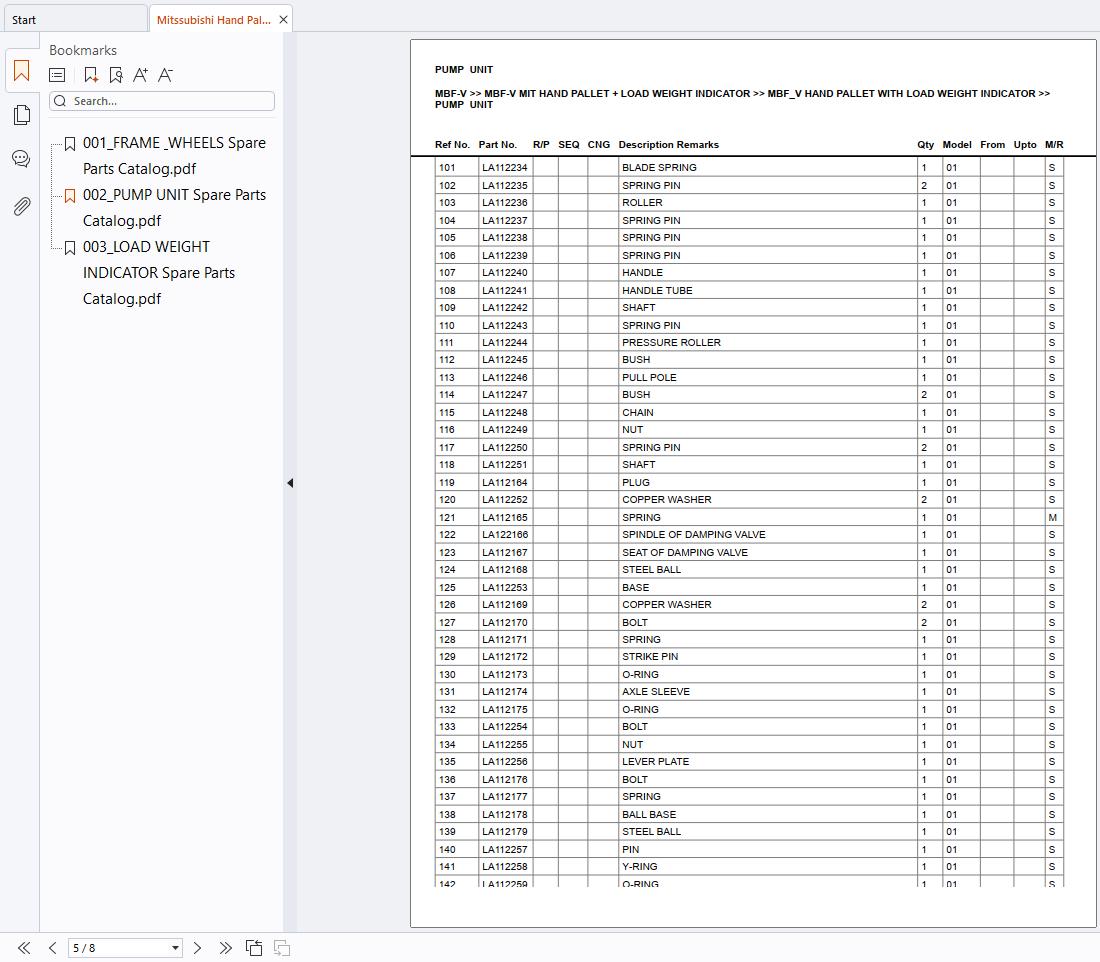Collapse the Bookmarks side panel
This screenshot has width=1100, height=962.
[x=290, y=483]
